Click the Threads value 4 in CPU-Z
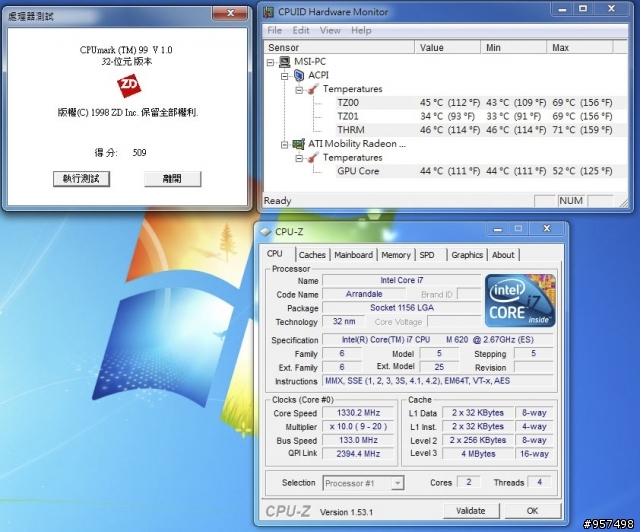 click(x=539, y=482)
